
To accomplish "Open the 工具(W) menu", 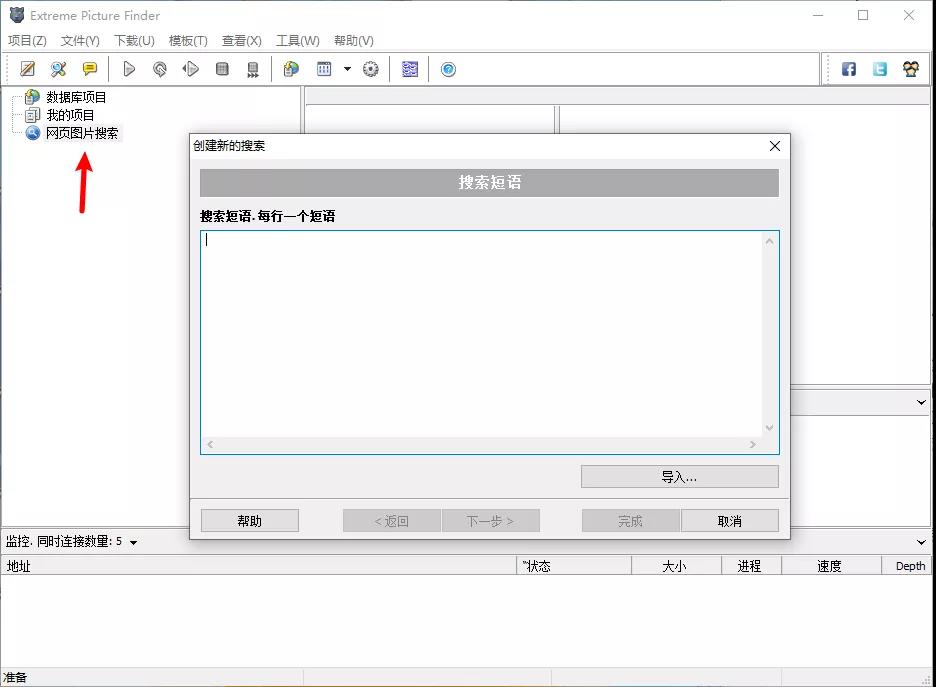I will 297,41.
